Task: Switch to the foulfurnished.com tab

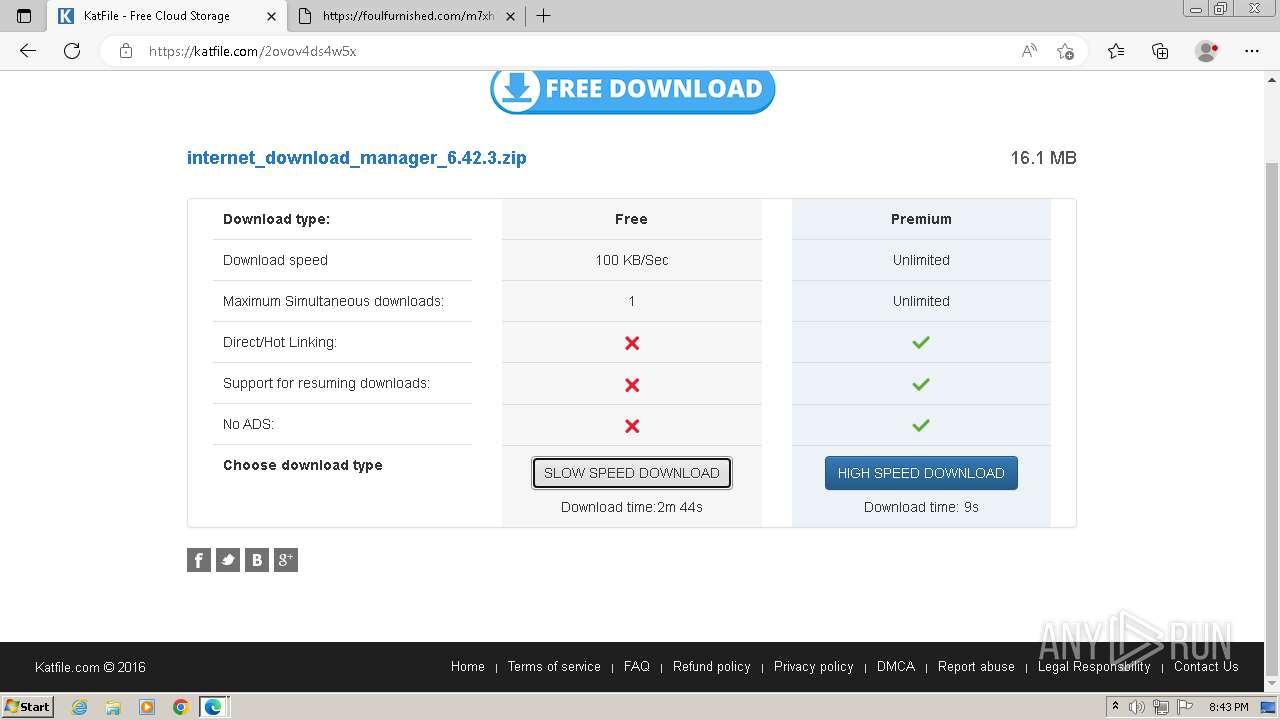Action: (x=408, y=16)
